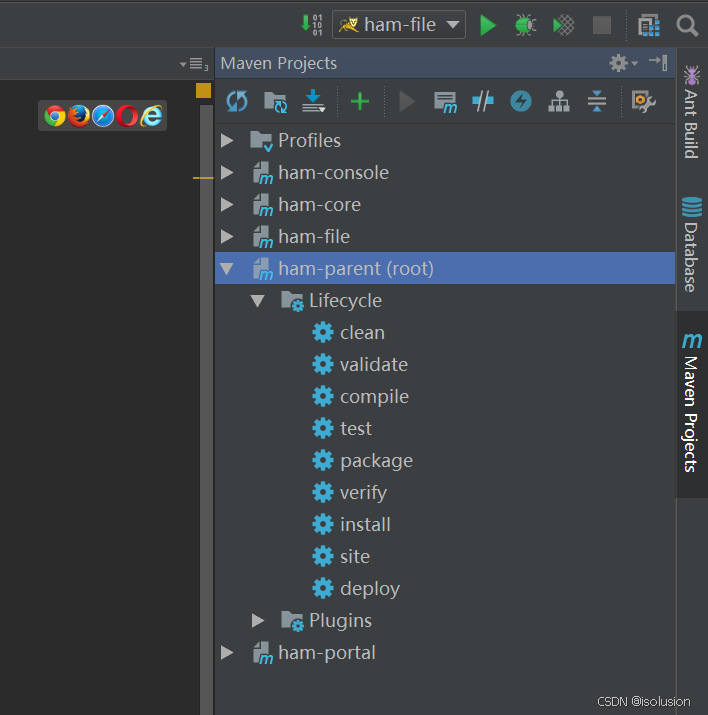Open the Database tool window tab
Image resolution: width=708 pixels, height=715 pixels.
click(692, 244)
